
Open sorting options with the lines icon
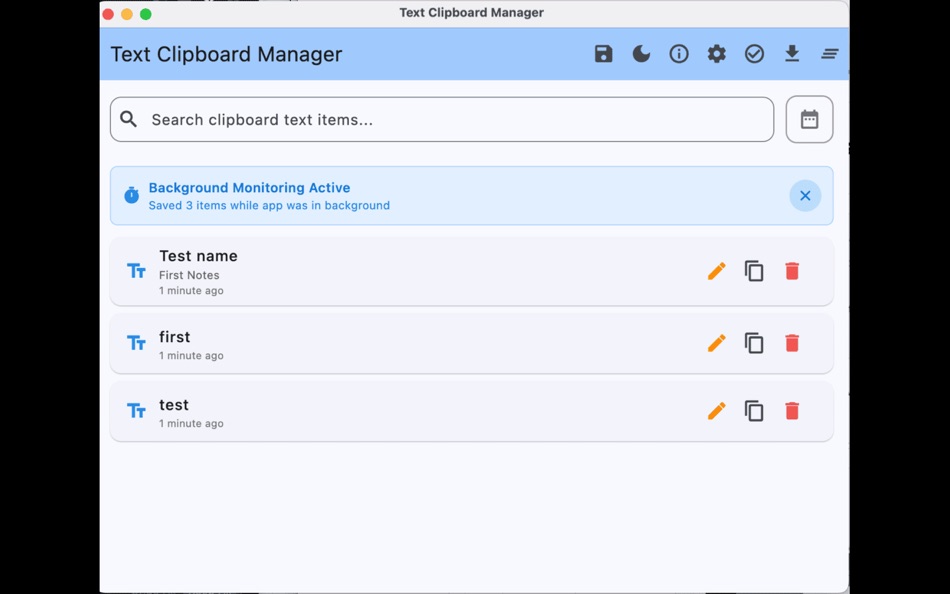(830, 54)
